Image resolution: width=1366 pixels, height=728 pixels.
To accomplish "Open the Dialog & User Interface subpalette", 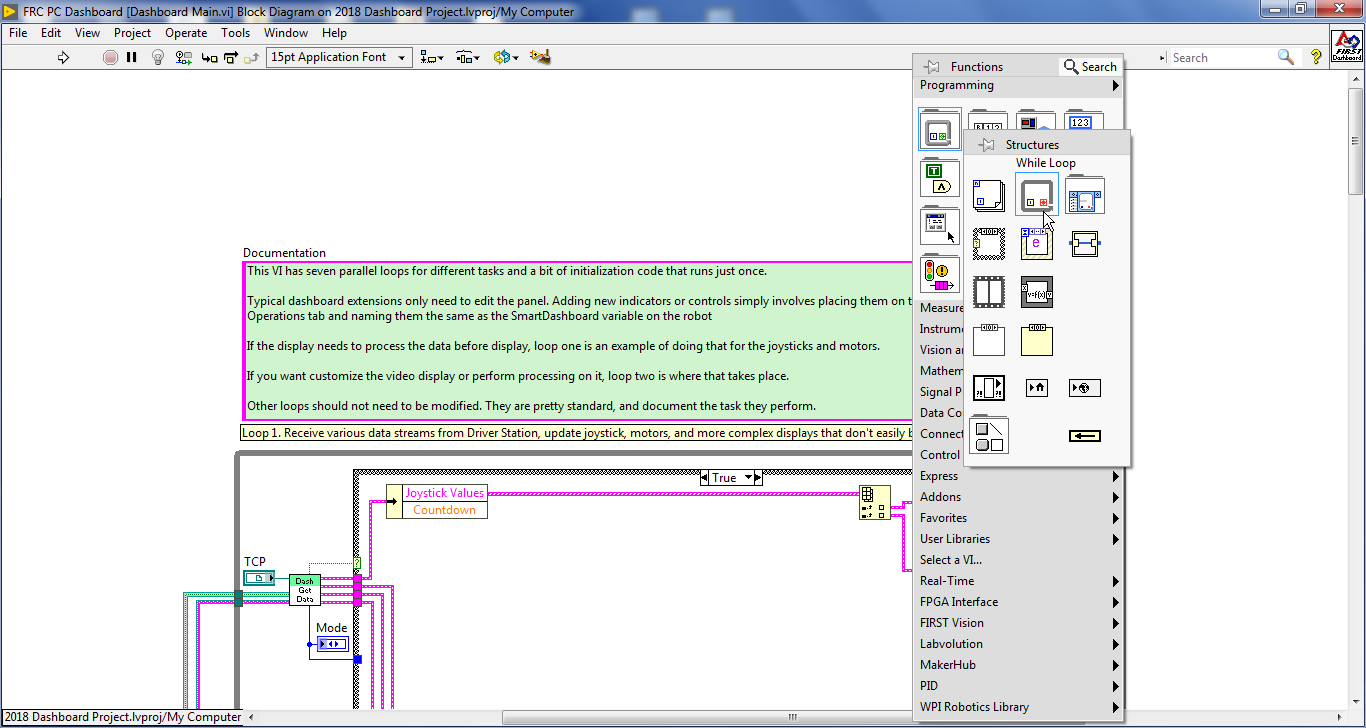I will pos(940,226).
